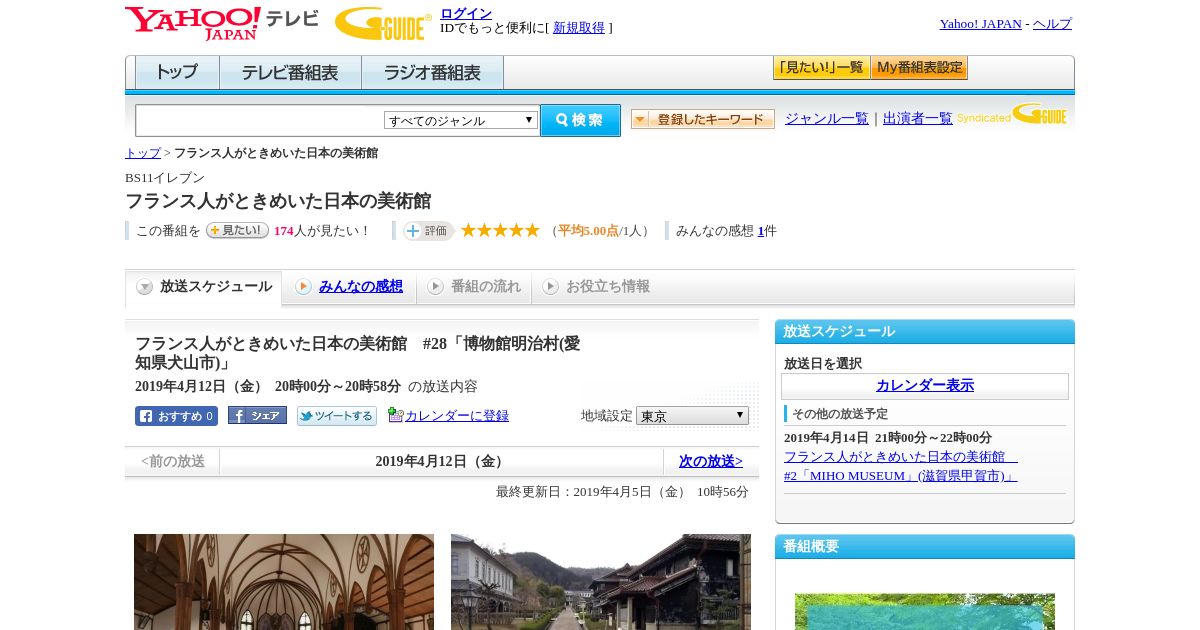Click the みんなの感想 tab play icon
The height and width of the screenshot is (630, 1200).
[304, 287]
